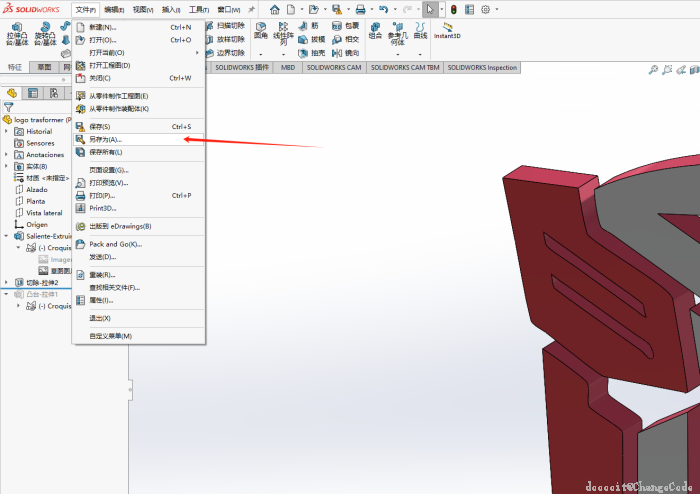
Task: Click the filter funnel icon in feature tree
Action: (x=9, y=106)
